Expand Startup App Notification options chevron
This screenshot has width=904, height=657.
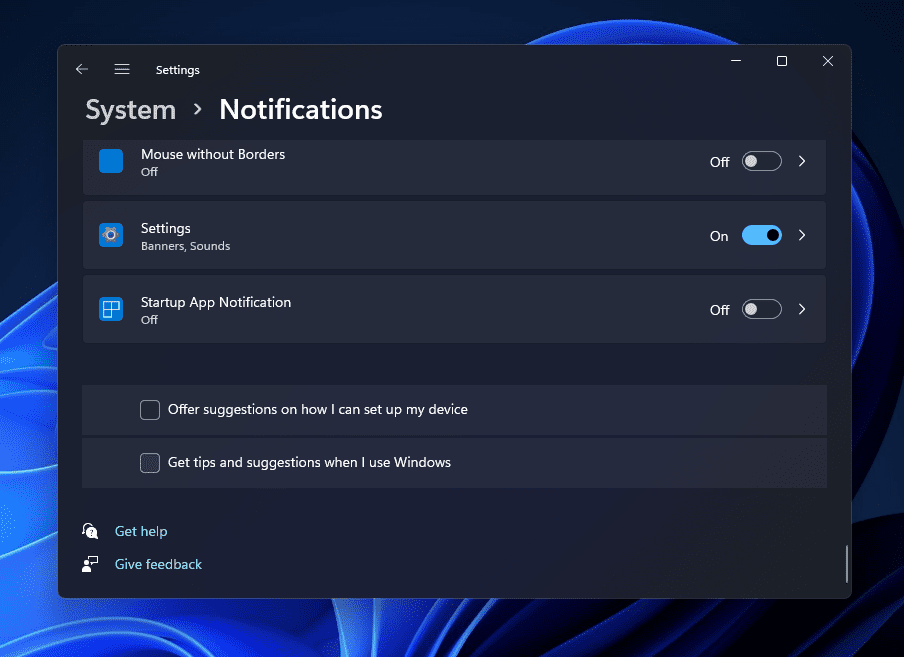[x=802, y=309]
